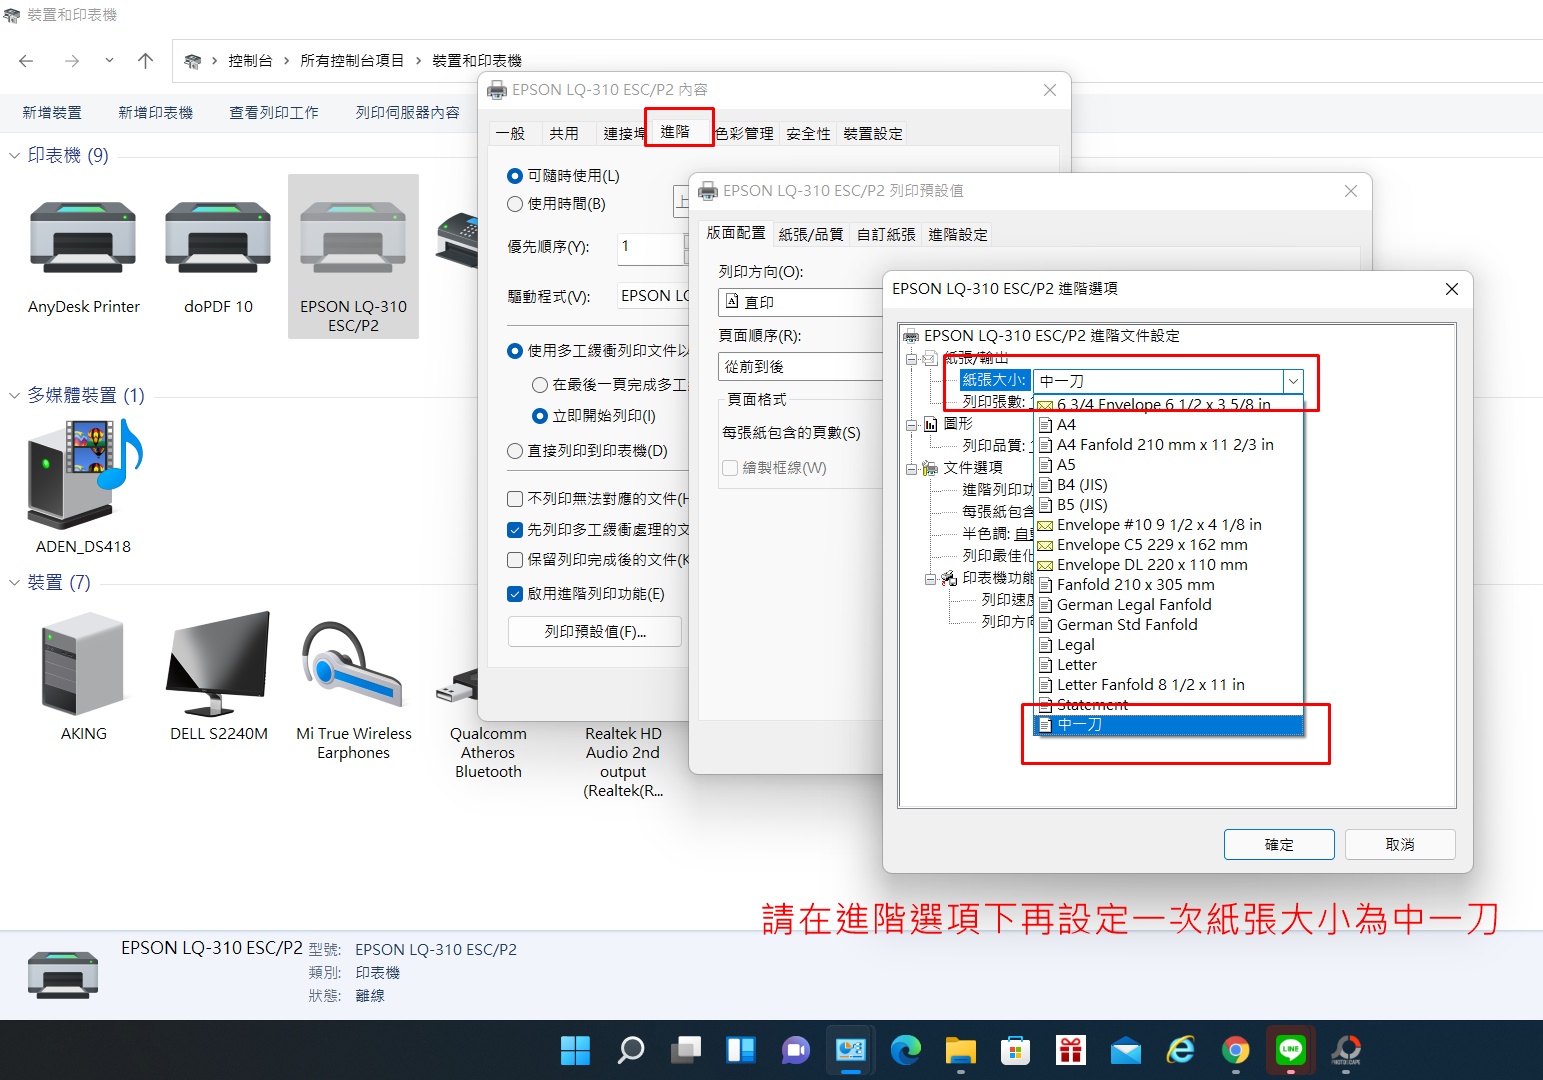
Task: Toggle 保留列印完成後的文件 checkbox
Action: (x=515, y=560)
